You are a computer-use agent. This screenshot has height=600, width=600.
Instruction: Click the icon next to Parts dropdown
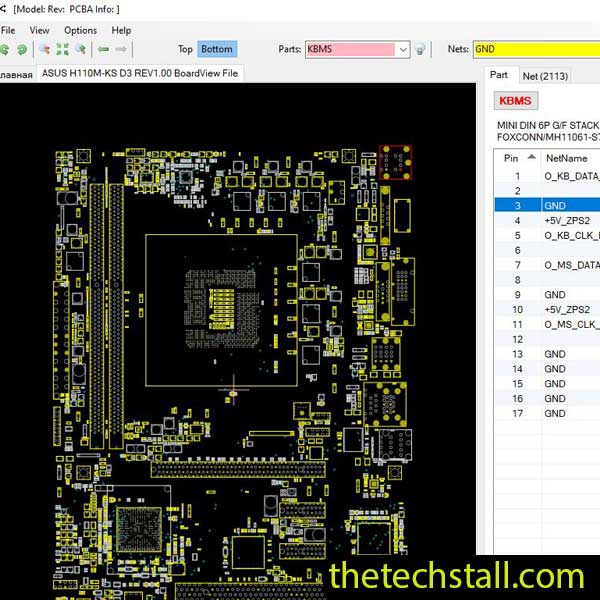[420, 49]
